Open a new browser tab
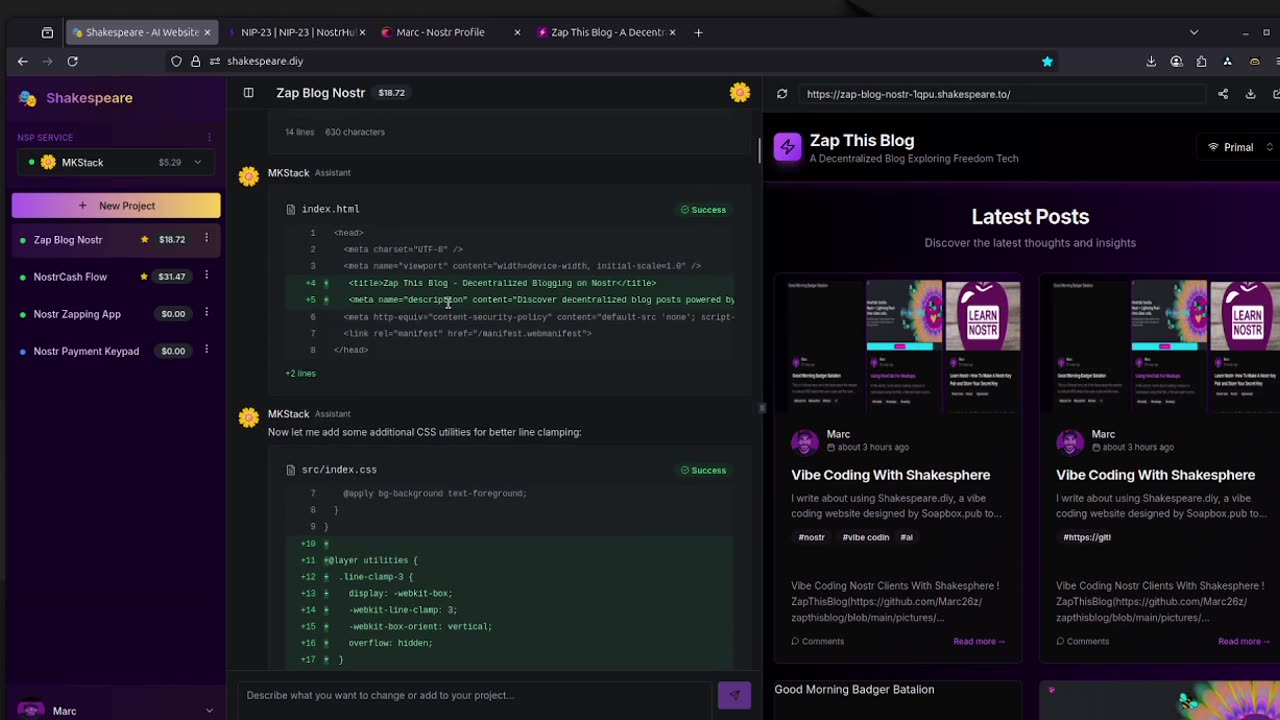The height and width of the screenshot is (720, 1280). 699,32
